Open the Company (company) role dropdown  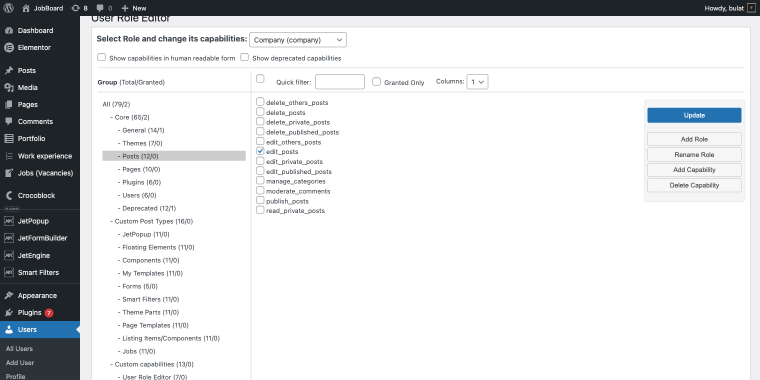298,40
